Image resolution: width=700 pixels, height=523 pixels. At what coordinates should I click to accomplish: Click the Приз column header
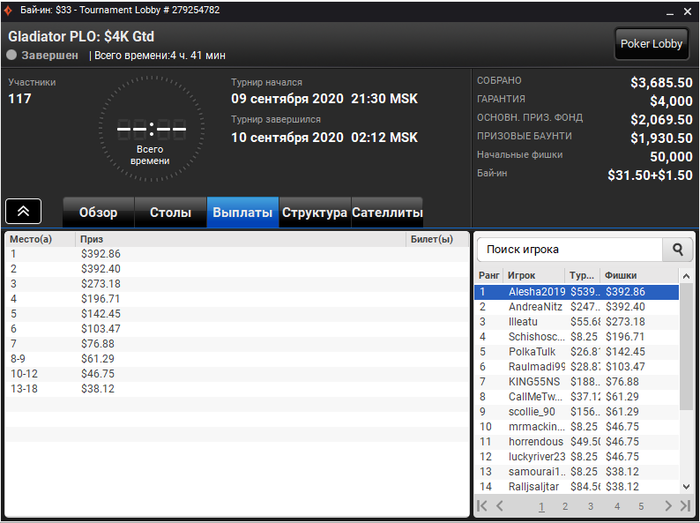click(x=240, y=239)
